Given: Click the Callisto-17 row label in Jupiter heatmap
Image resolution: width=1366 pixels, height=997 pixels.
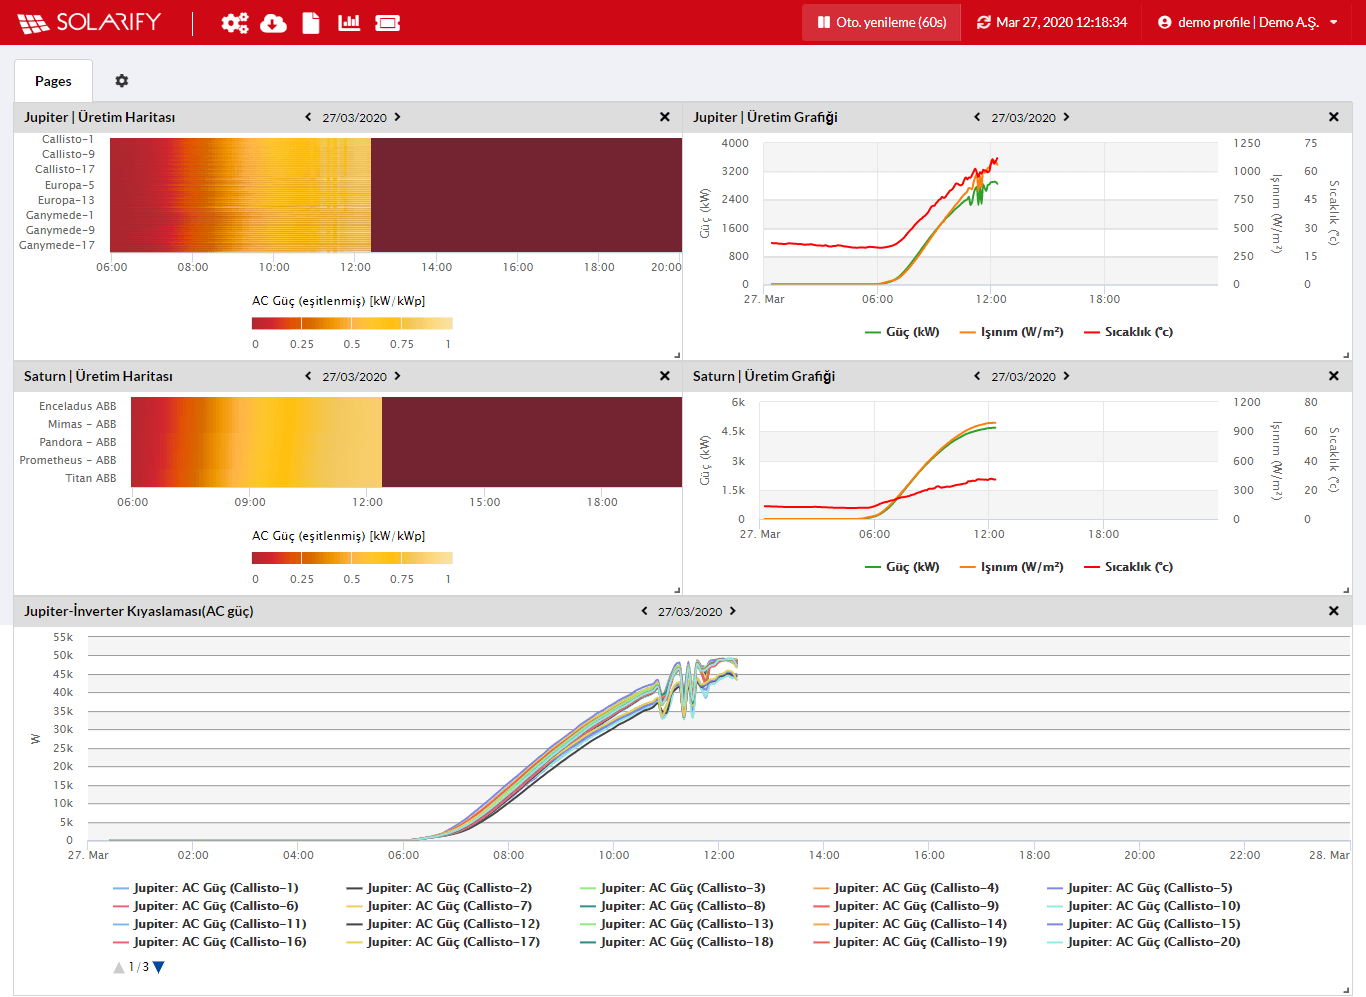Looking at the screenshot, I should click(65, 169).
